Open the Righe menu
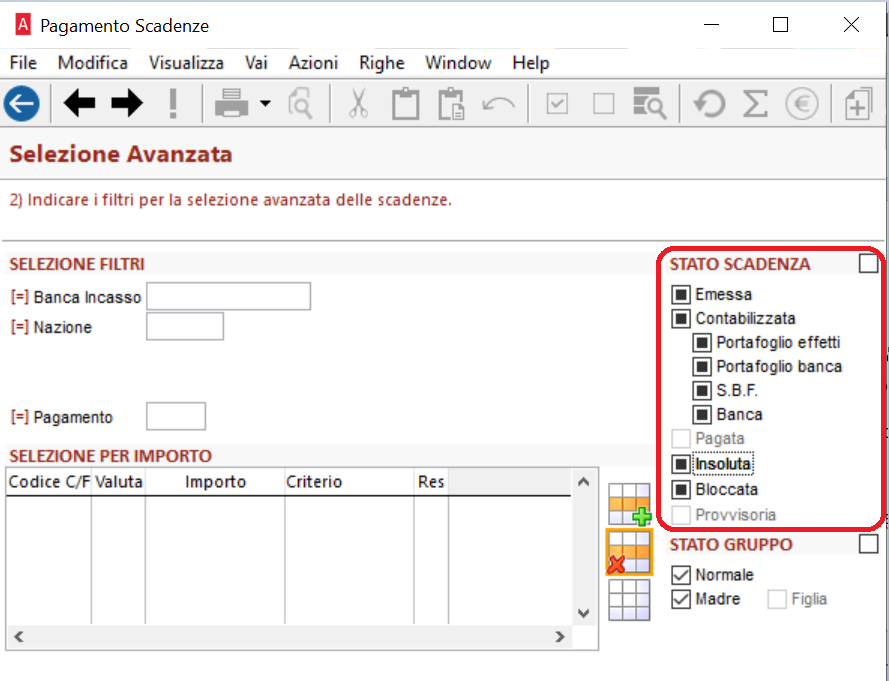Screen dimensions: 889x681 coord(382,62)
